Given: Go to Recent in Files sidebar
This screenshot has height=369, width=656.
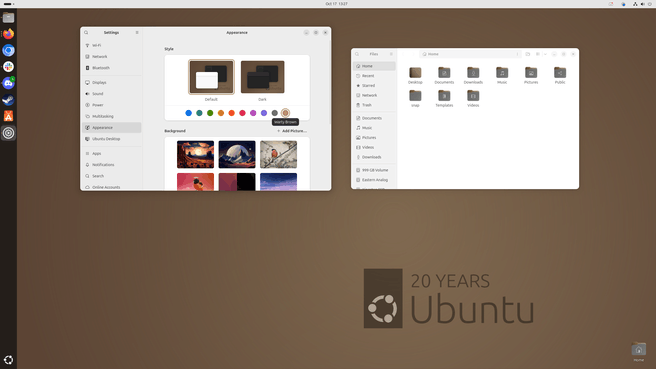Looking at the screenshot, I should click(374, 76).
